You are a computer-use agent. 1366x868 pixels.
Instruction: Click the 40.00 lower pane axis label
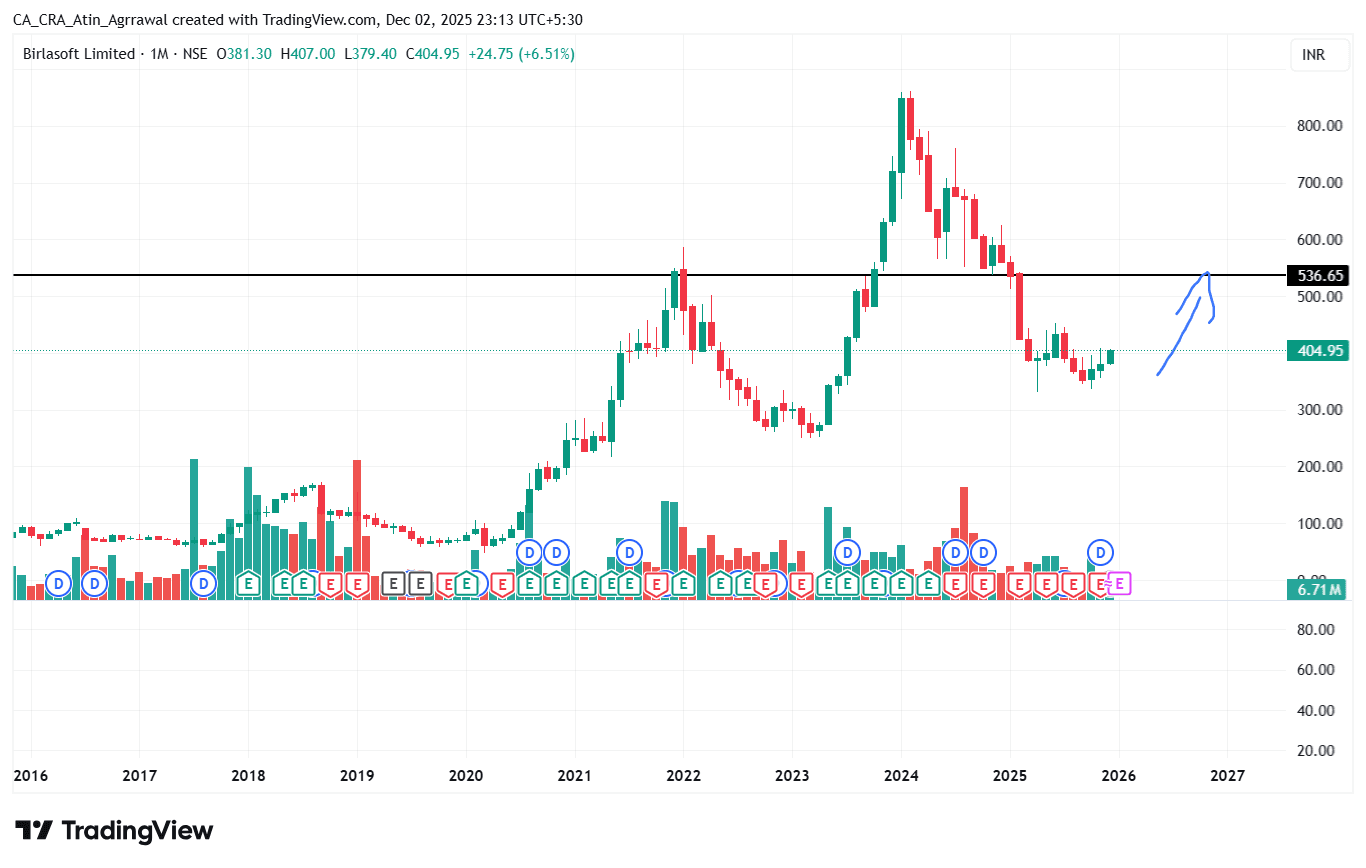point(1318,711)
